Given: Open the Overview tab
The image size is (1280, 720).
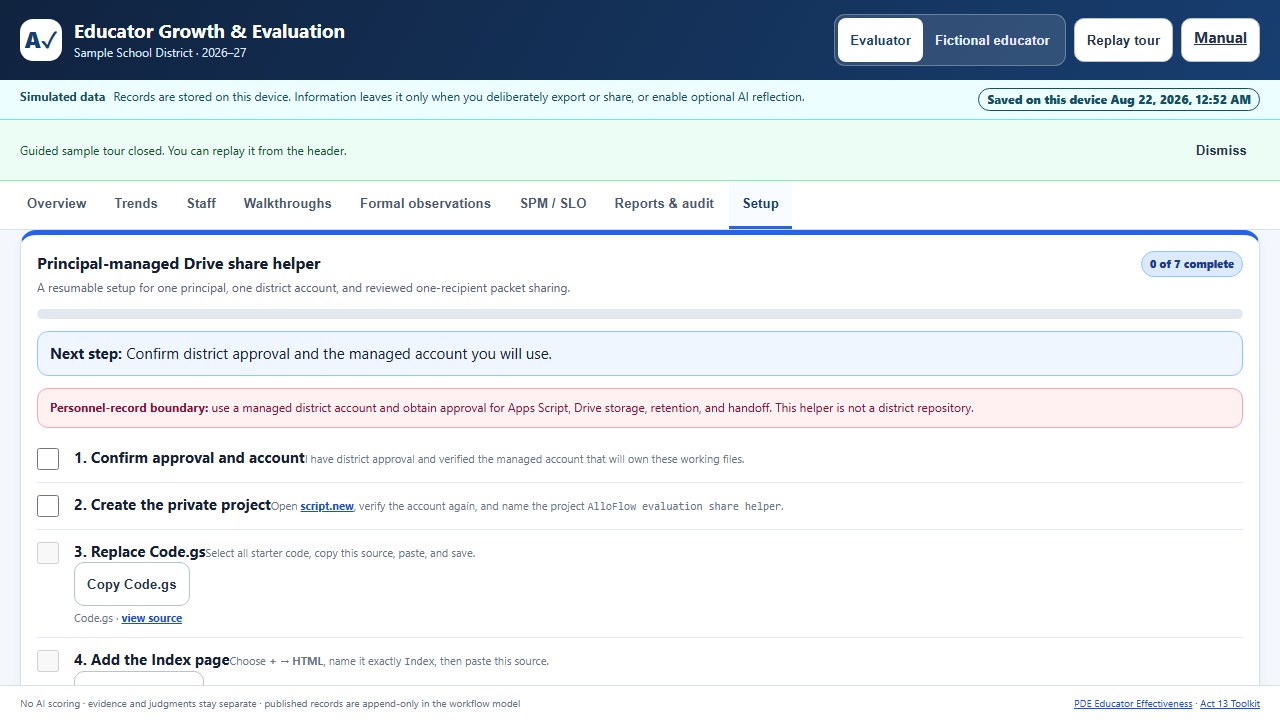Looking at the screenshot, I should click(57, 203).
